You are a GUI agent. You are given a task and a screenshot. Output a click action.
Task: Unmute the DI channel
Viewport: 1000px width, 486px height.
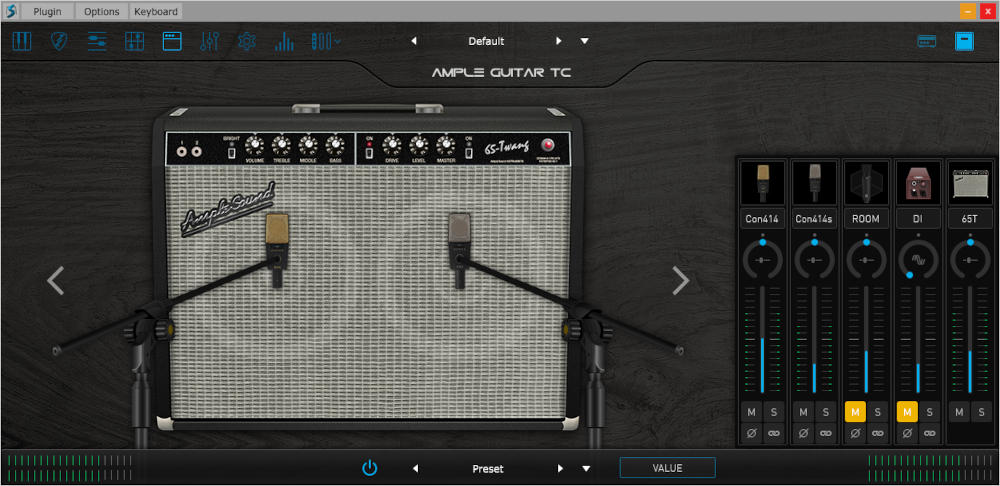908,412
